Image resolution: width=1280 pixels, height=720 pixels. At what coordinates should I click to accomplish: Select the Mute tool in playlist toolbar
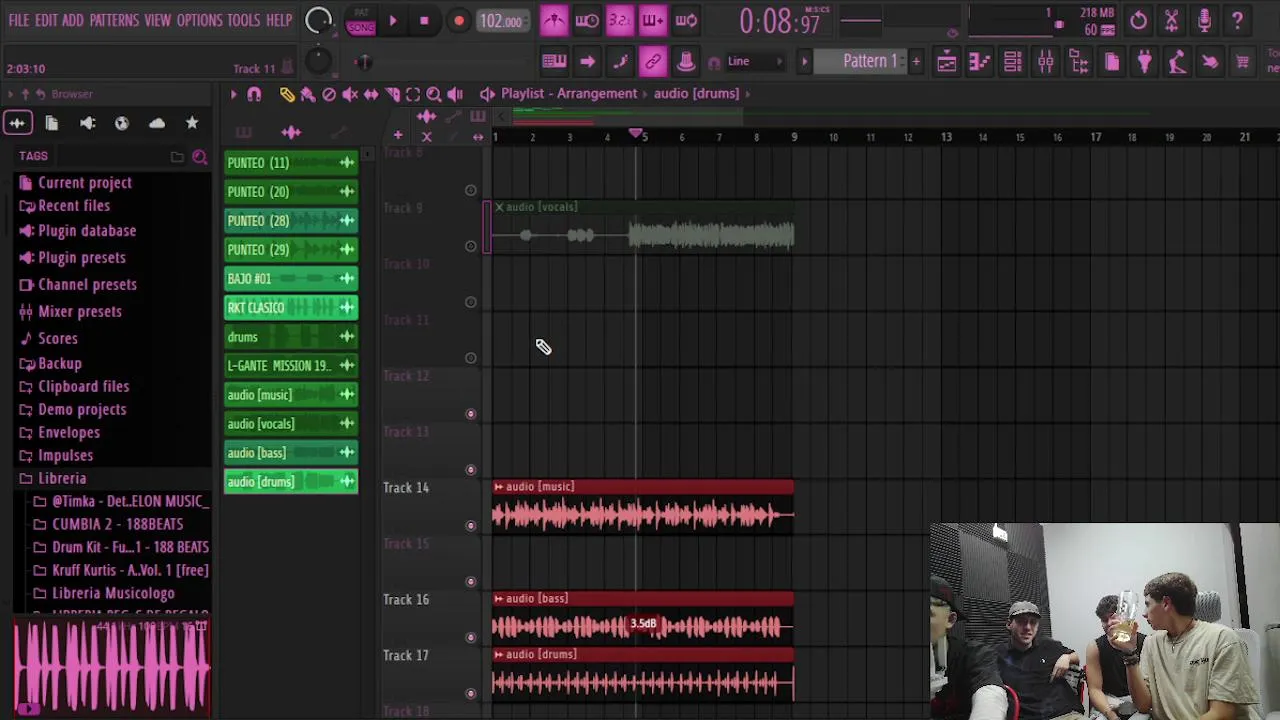pyautogui.click(x=350, y=94)
